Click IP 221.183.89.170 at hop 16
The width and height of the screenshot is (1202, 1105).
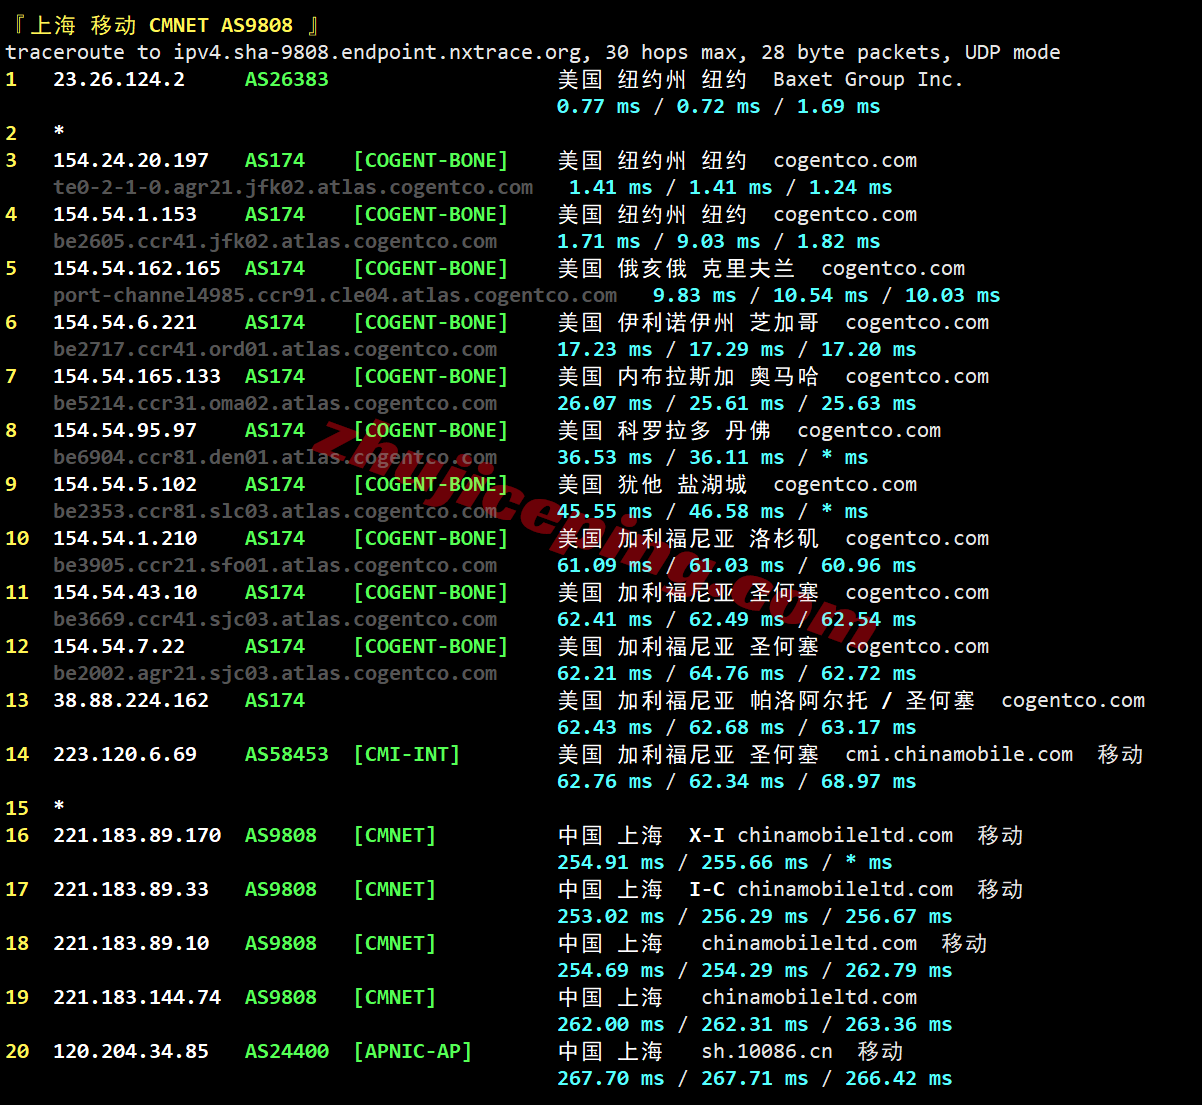coord(137,835)
